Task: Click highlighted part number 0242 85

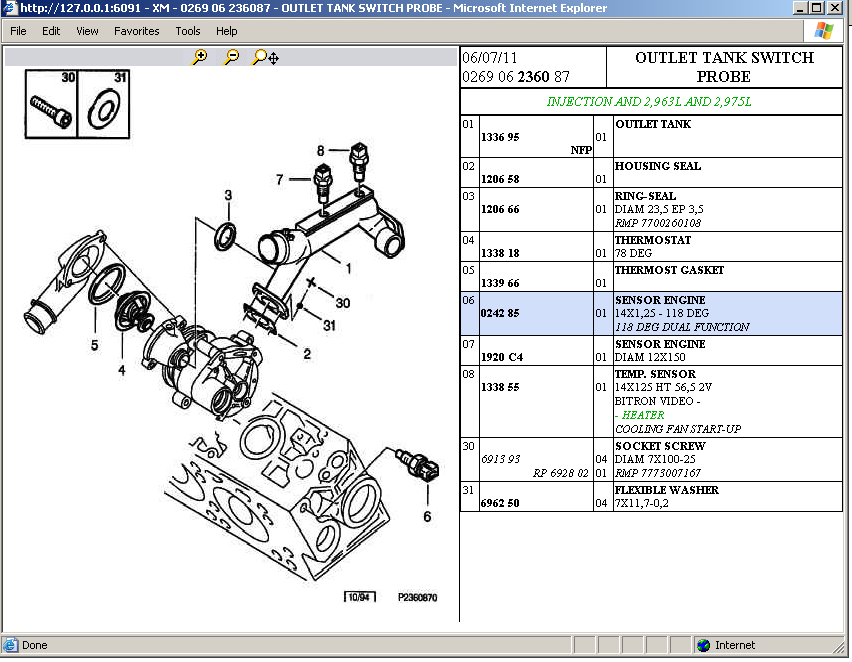Action: (x=500, y=313)
